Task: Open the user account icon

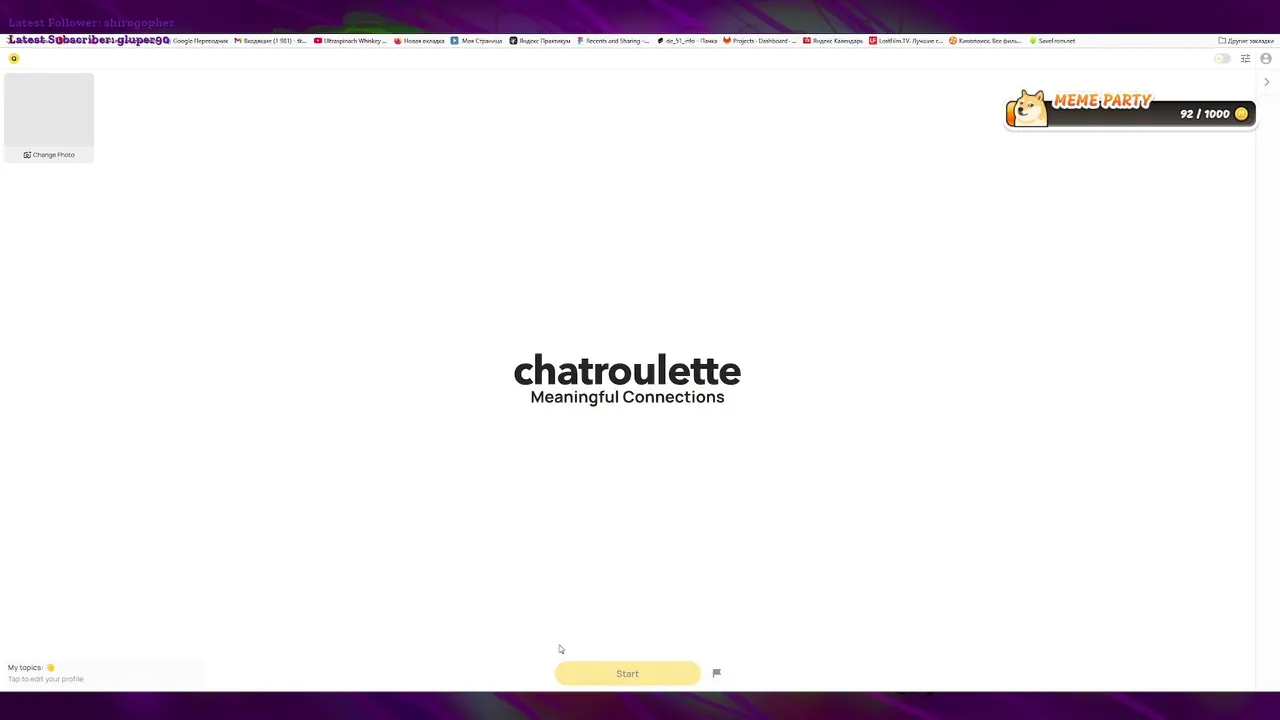Action: [1265, 59]
